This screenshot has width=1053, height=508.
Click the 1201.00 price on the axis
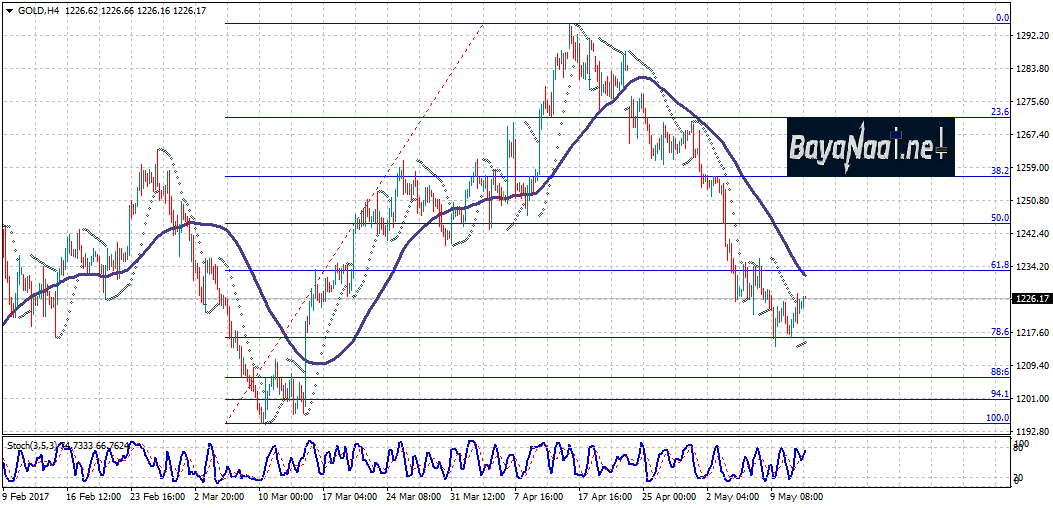(x=1030, y=398)
